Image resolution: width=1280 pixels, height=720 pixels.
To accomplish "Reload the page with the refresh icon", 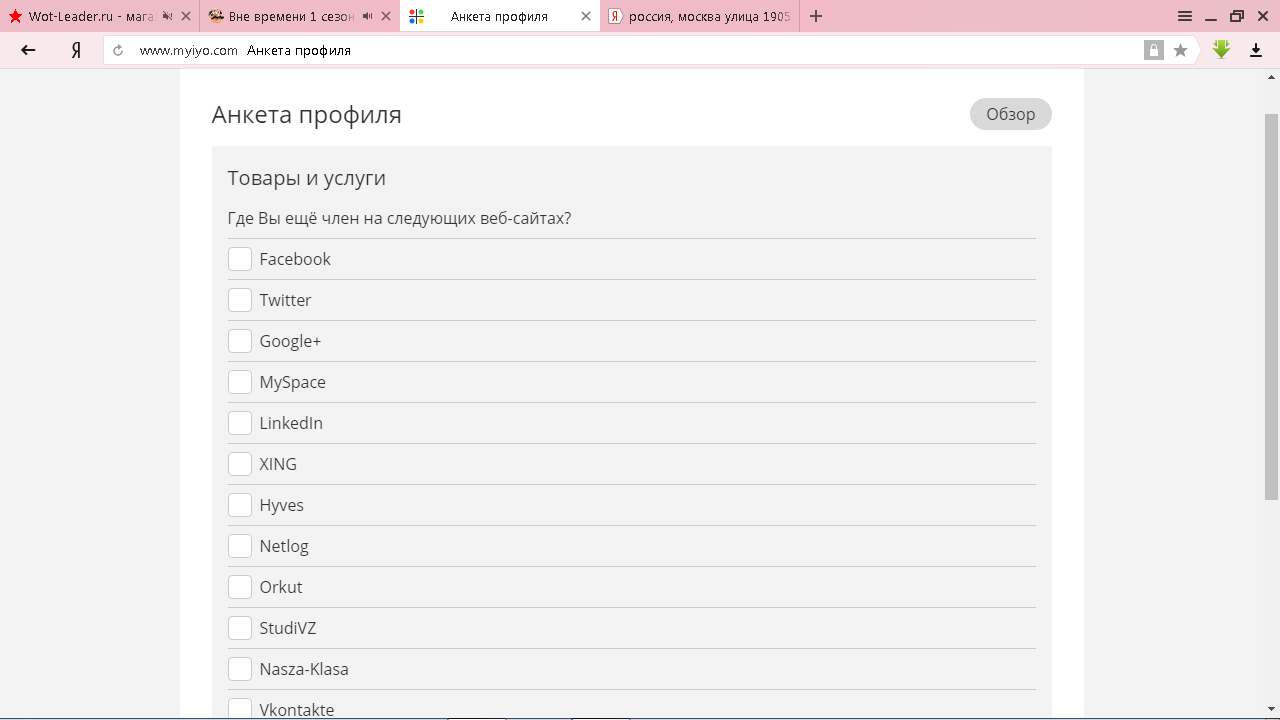I will click(118, 50).
